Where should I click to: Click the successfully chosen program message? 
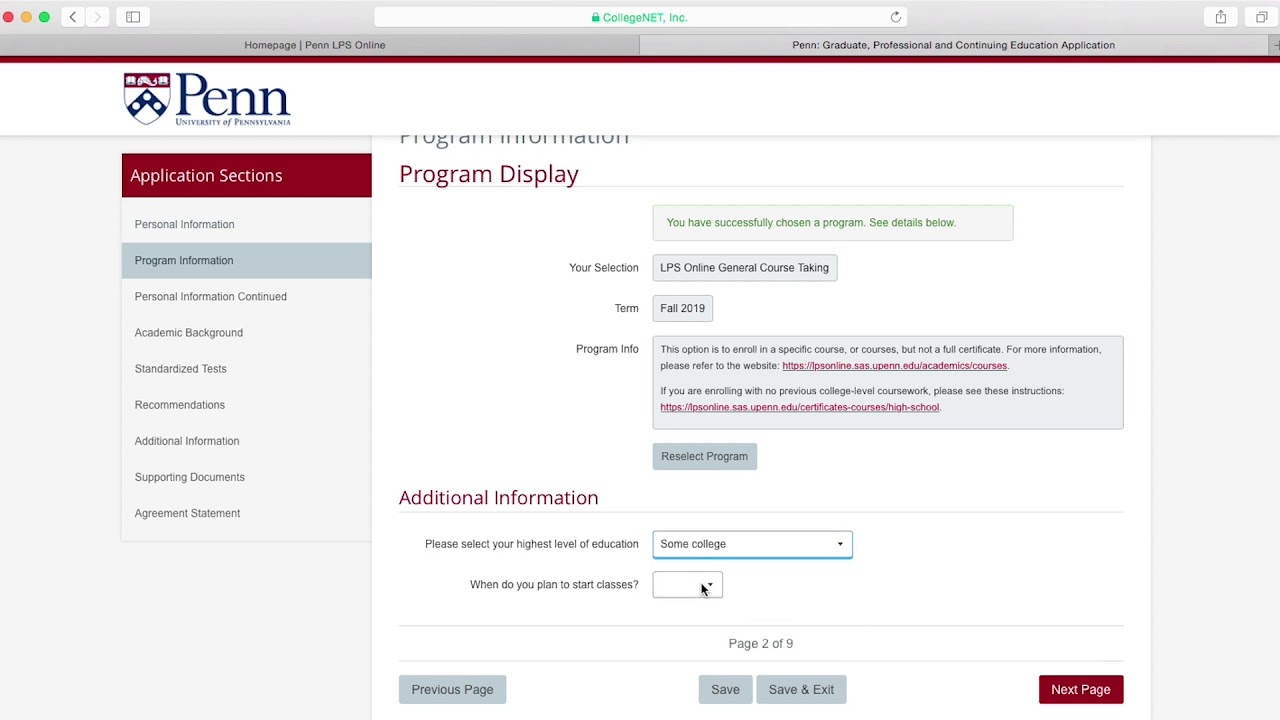click(x=832, y=222)
